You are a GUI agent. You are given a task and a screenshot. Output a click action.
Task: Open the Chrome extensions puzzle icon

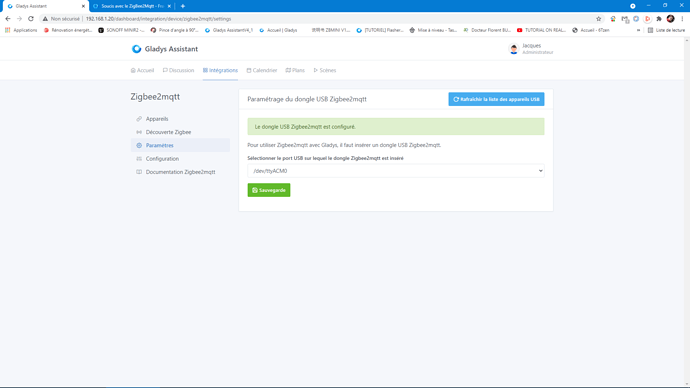659,19
